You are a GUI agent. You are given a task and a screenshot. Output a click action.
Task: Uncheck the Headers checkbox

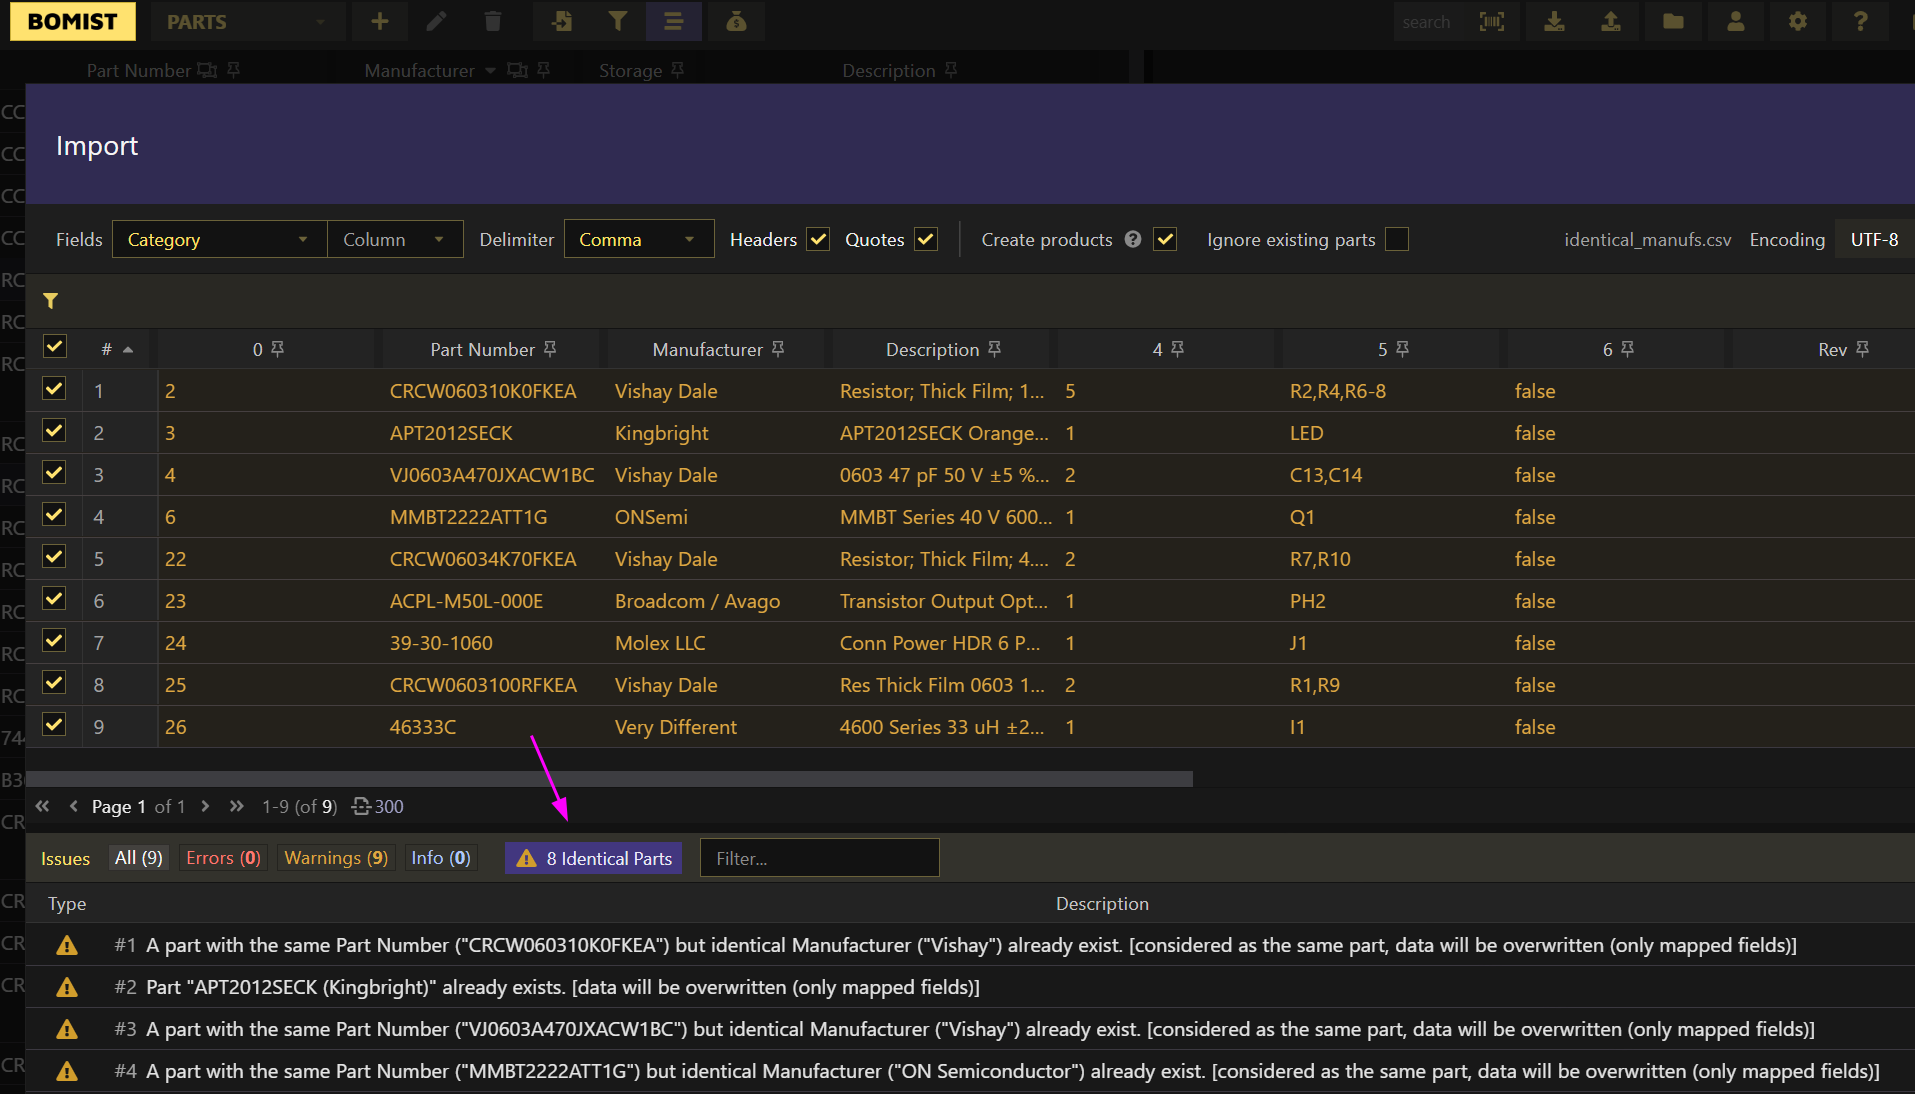818,240
